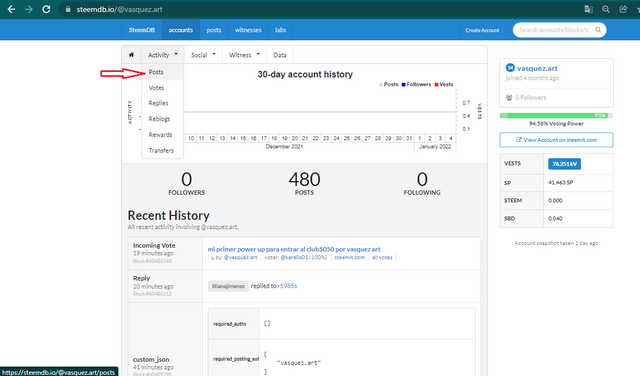Go back using browser back arrow

pyautogui.click(x=11, y=9)
